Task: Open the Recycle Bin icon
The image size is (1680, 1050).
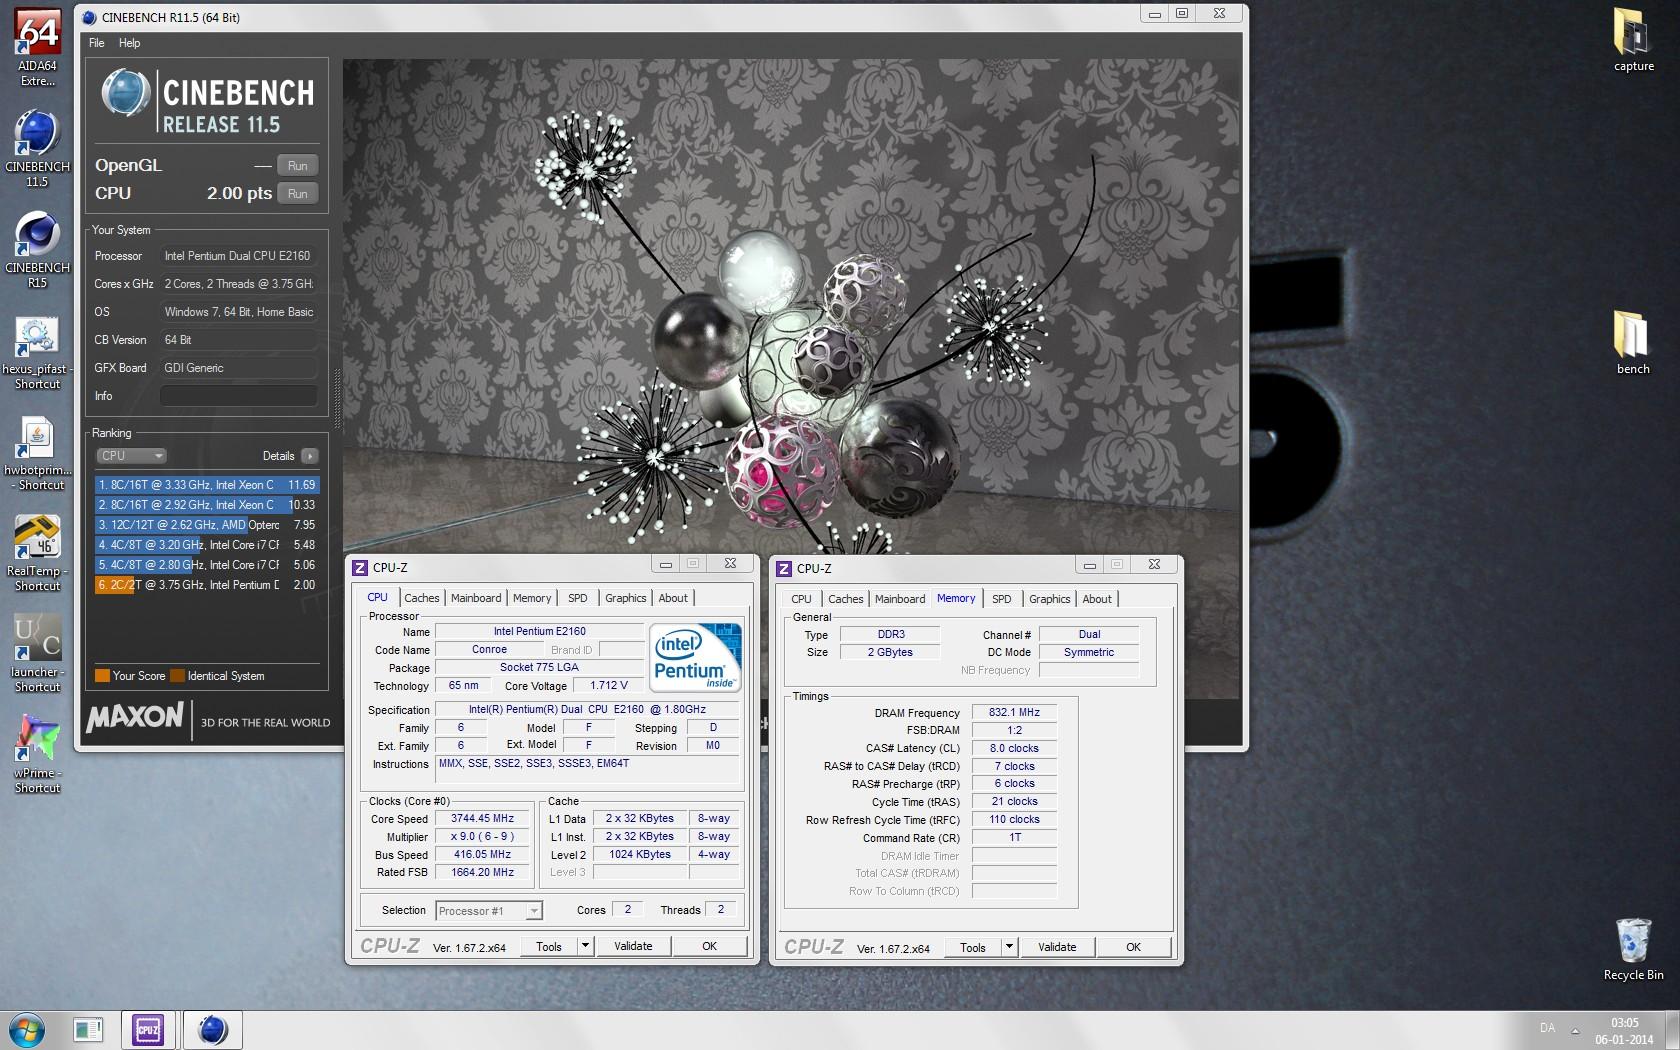Action: coord(1633,949)
